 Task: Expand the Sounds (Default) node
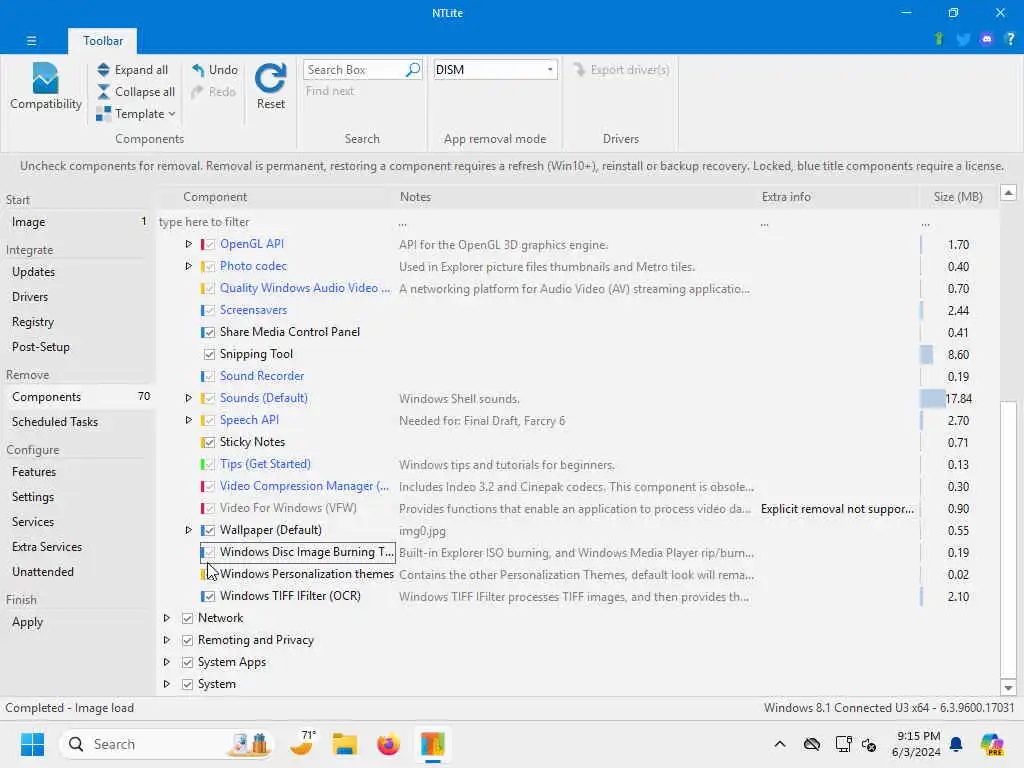188,398
